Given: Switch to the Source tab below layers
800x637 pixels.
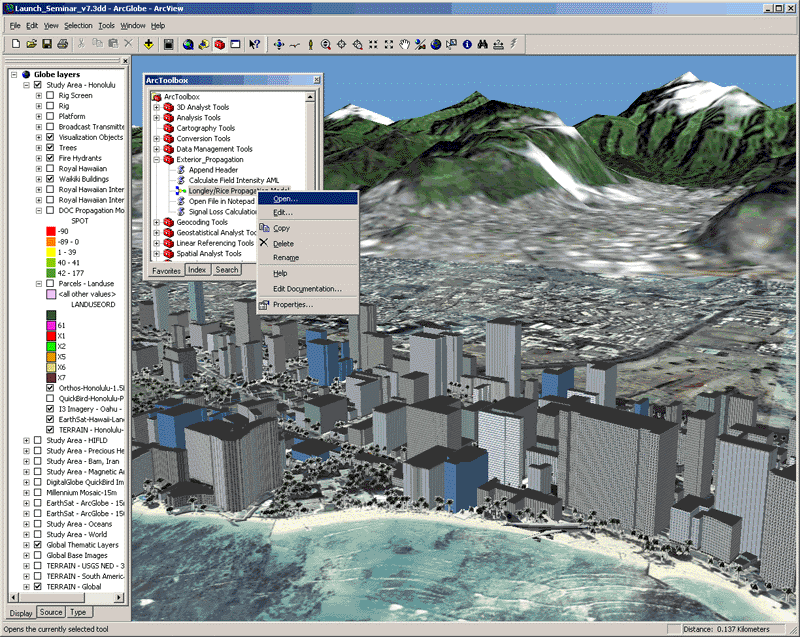Looking at the screenshot, I should click(x=51, y=612).
